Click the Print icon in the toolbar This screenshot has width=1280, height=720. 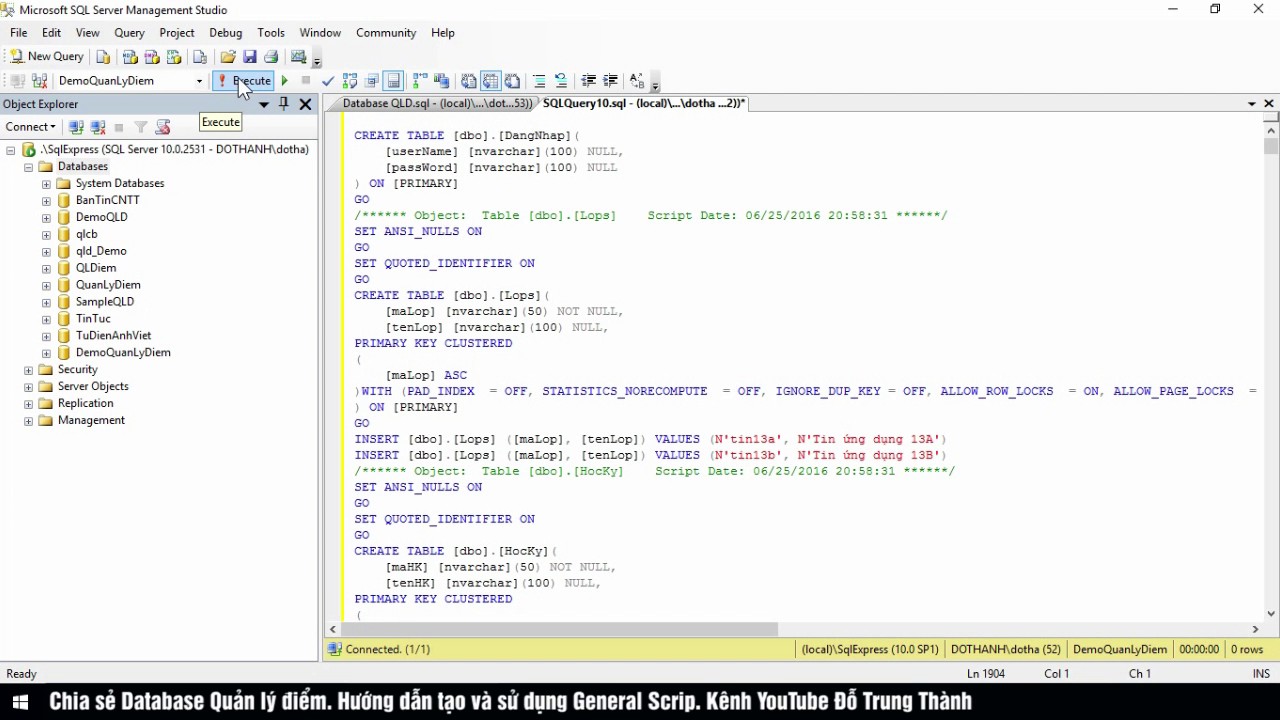pyautogui.click(x=271, y=57)
